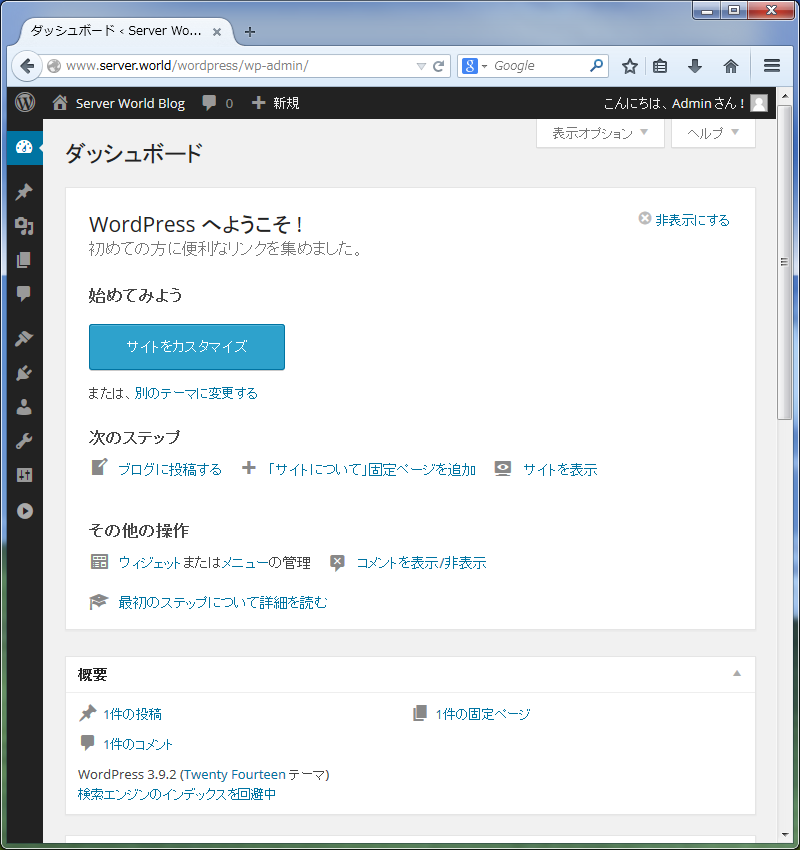
Task: Click 検索エンジンのインデックスを回避中 link
Action: tap(177, 794)
